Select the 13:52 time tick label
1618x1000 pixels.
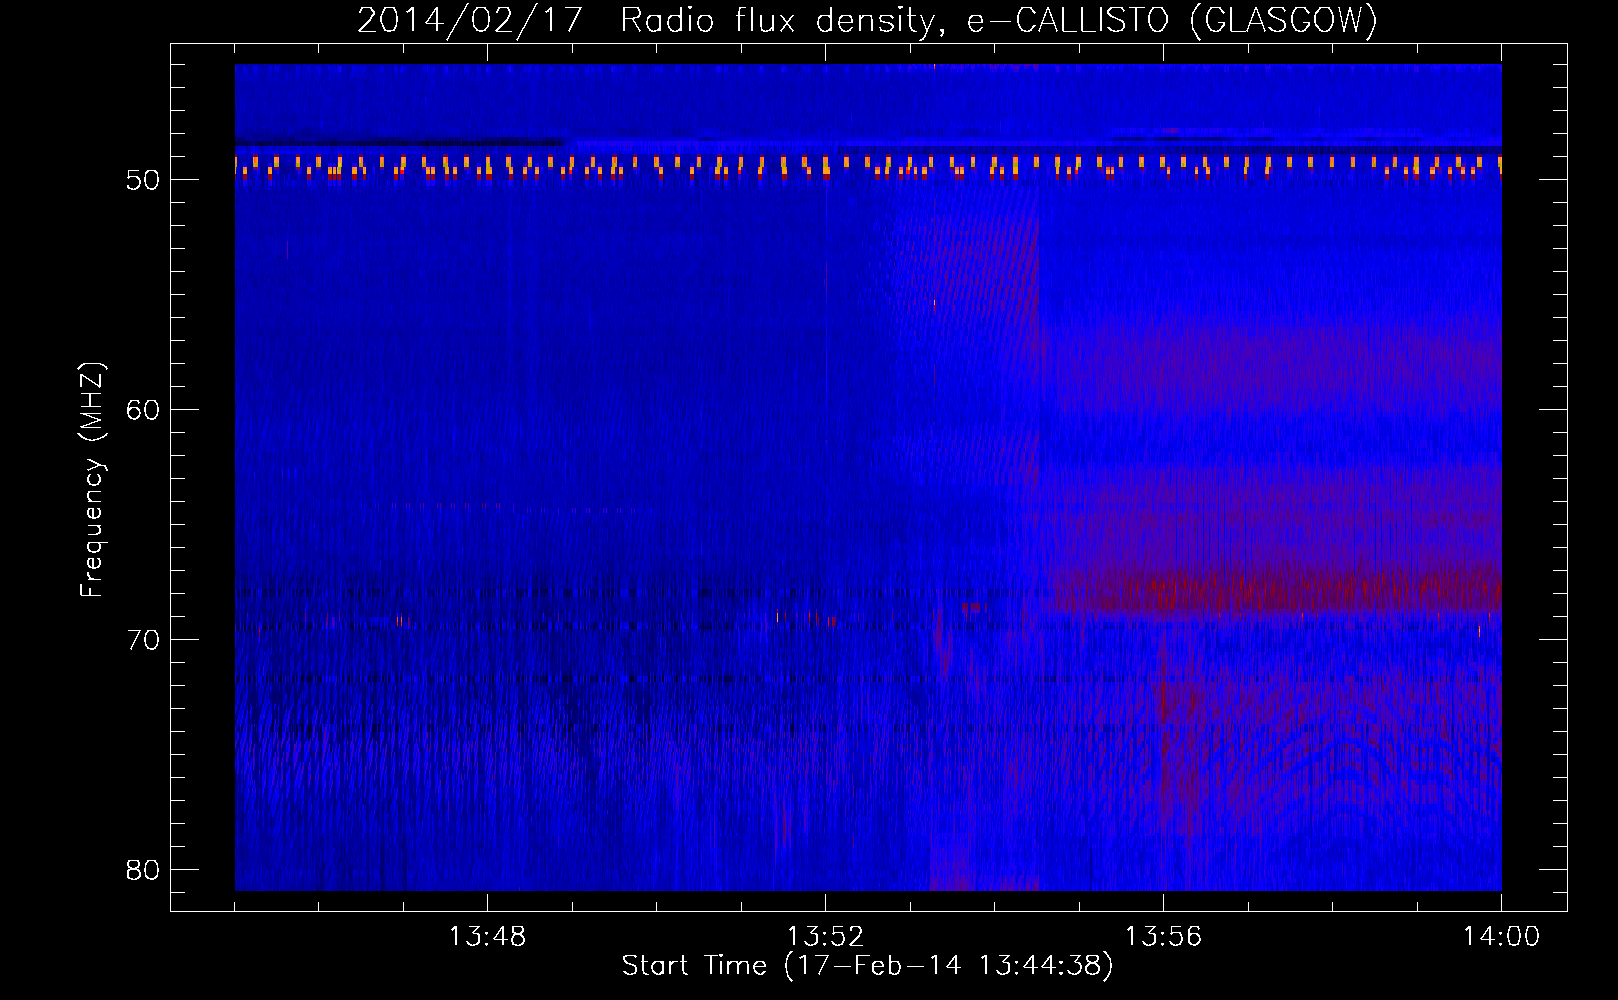point(825,937)
